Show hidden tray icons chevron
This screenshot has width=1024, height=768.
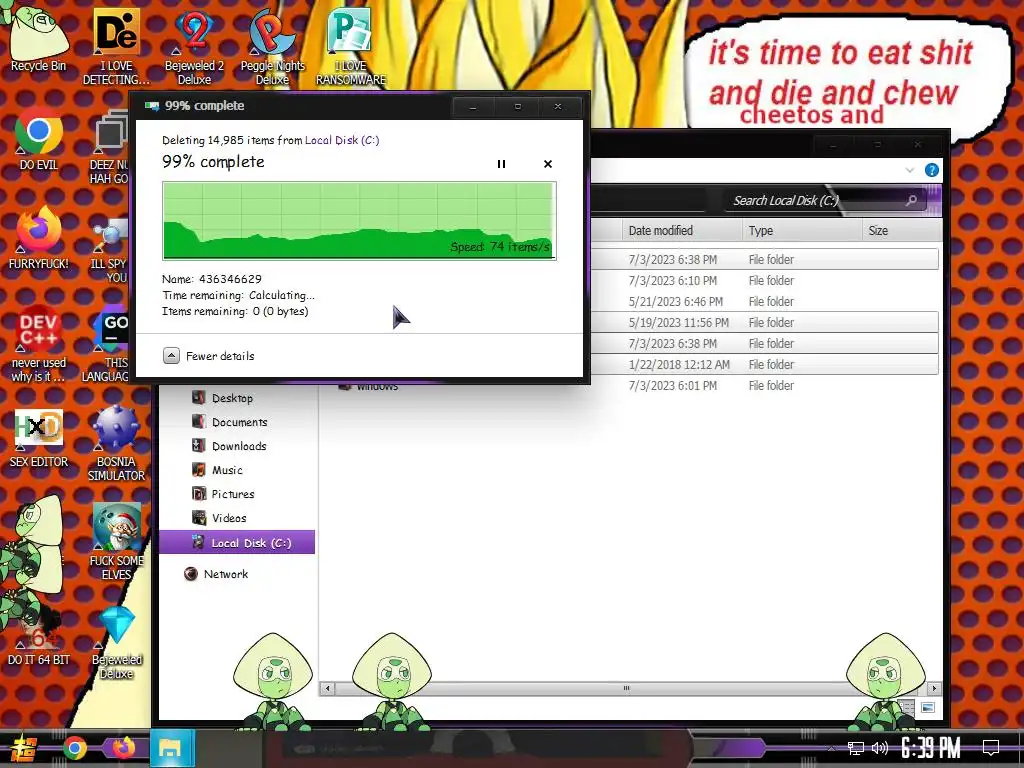click(x=831, y=748)
